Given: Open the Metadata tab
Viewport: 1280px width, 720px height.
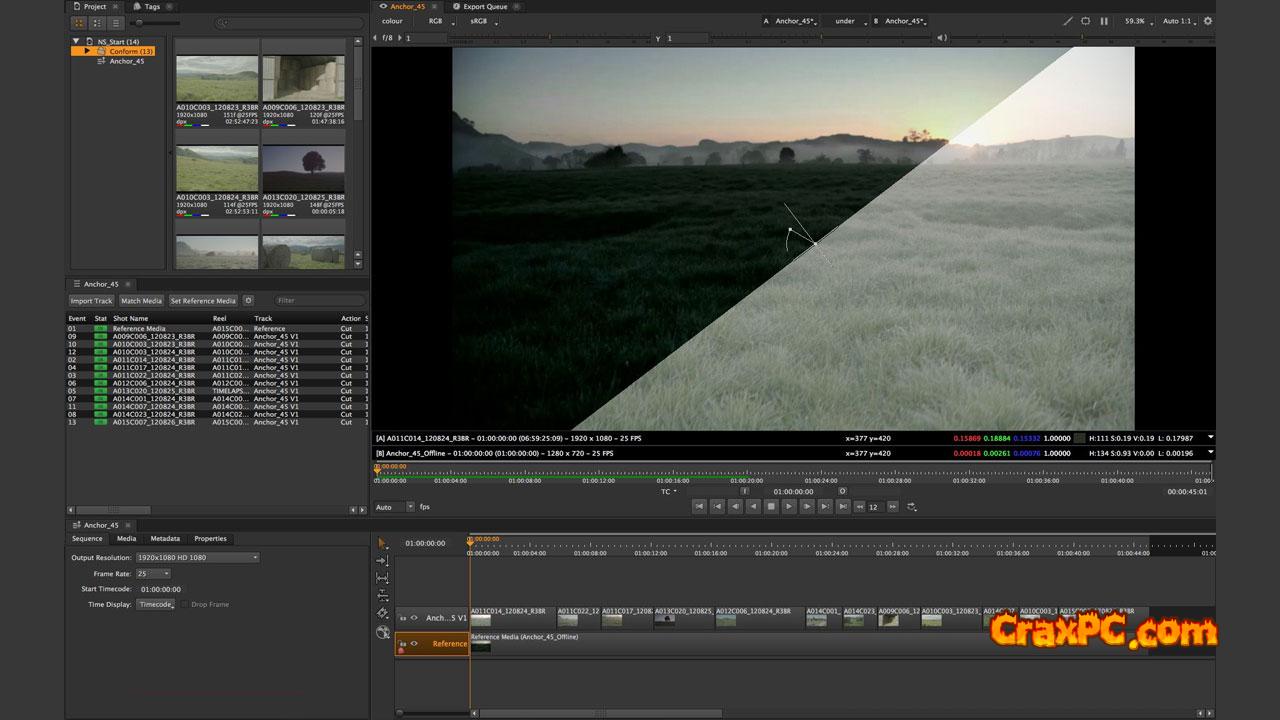Looking at the screenshot, I should tap(165, 538).
